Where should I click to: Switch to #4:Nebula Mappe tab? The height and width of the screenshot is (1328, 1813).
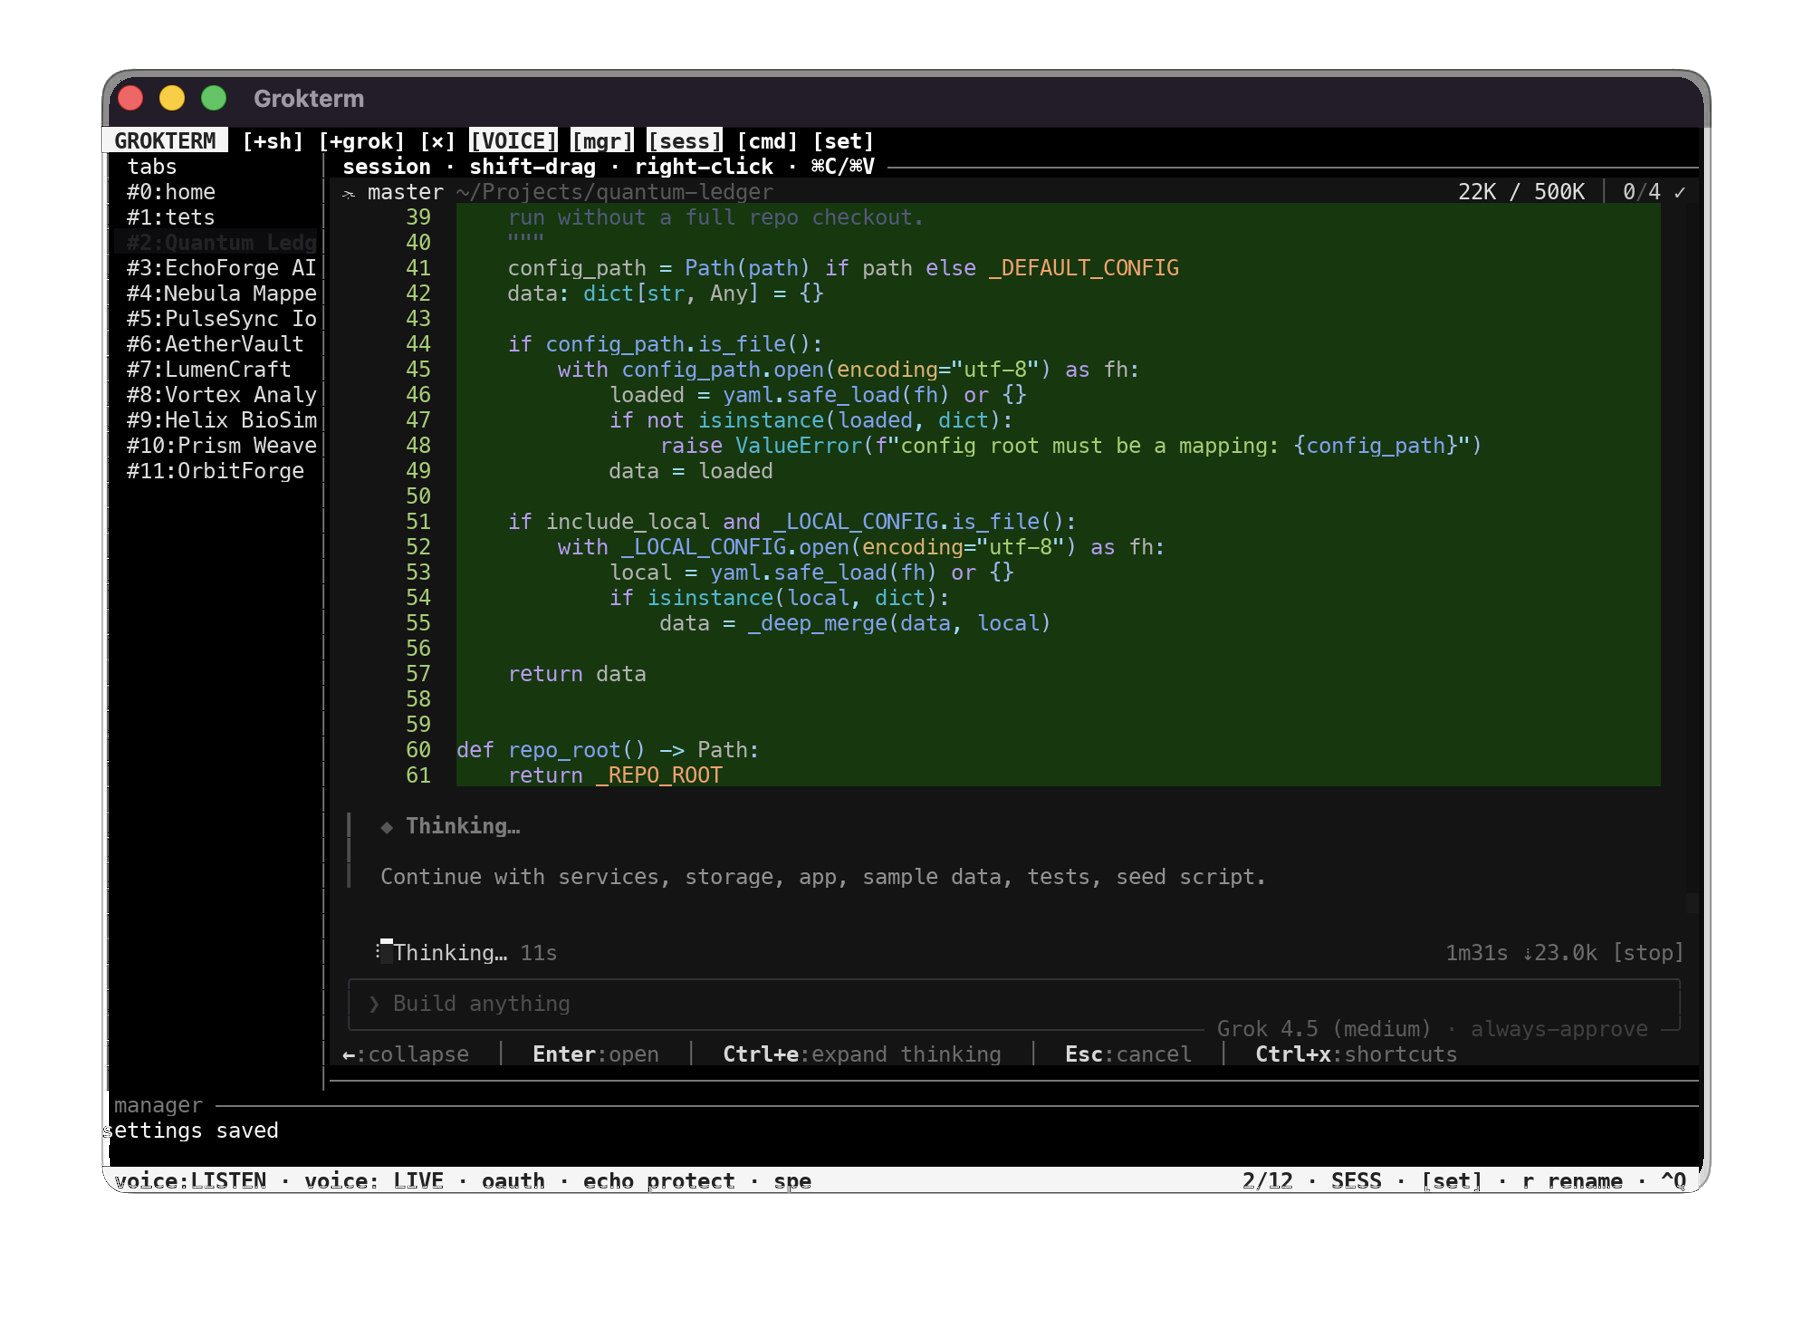[x=221, y=293]
